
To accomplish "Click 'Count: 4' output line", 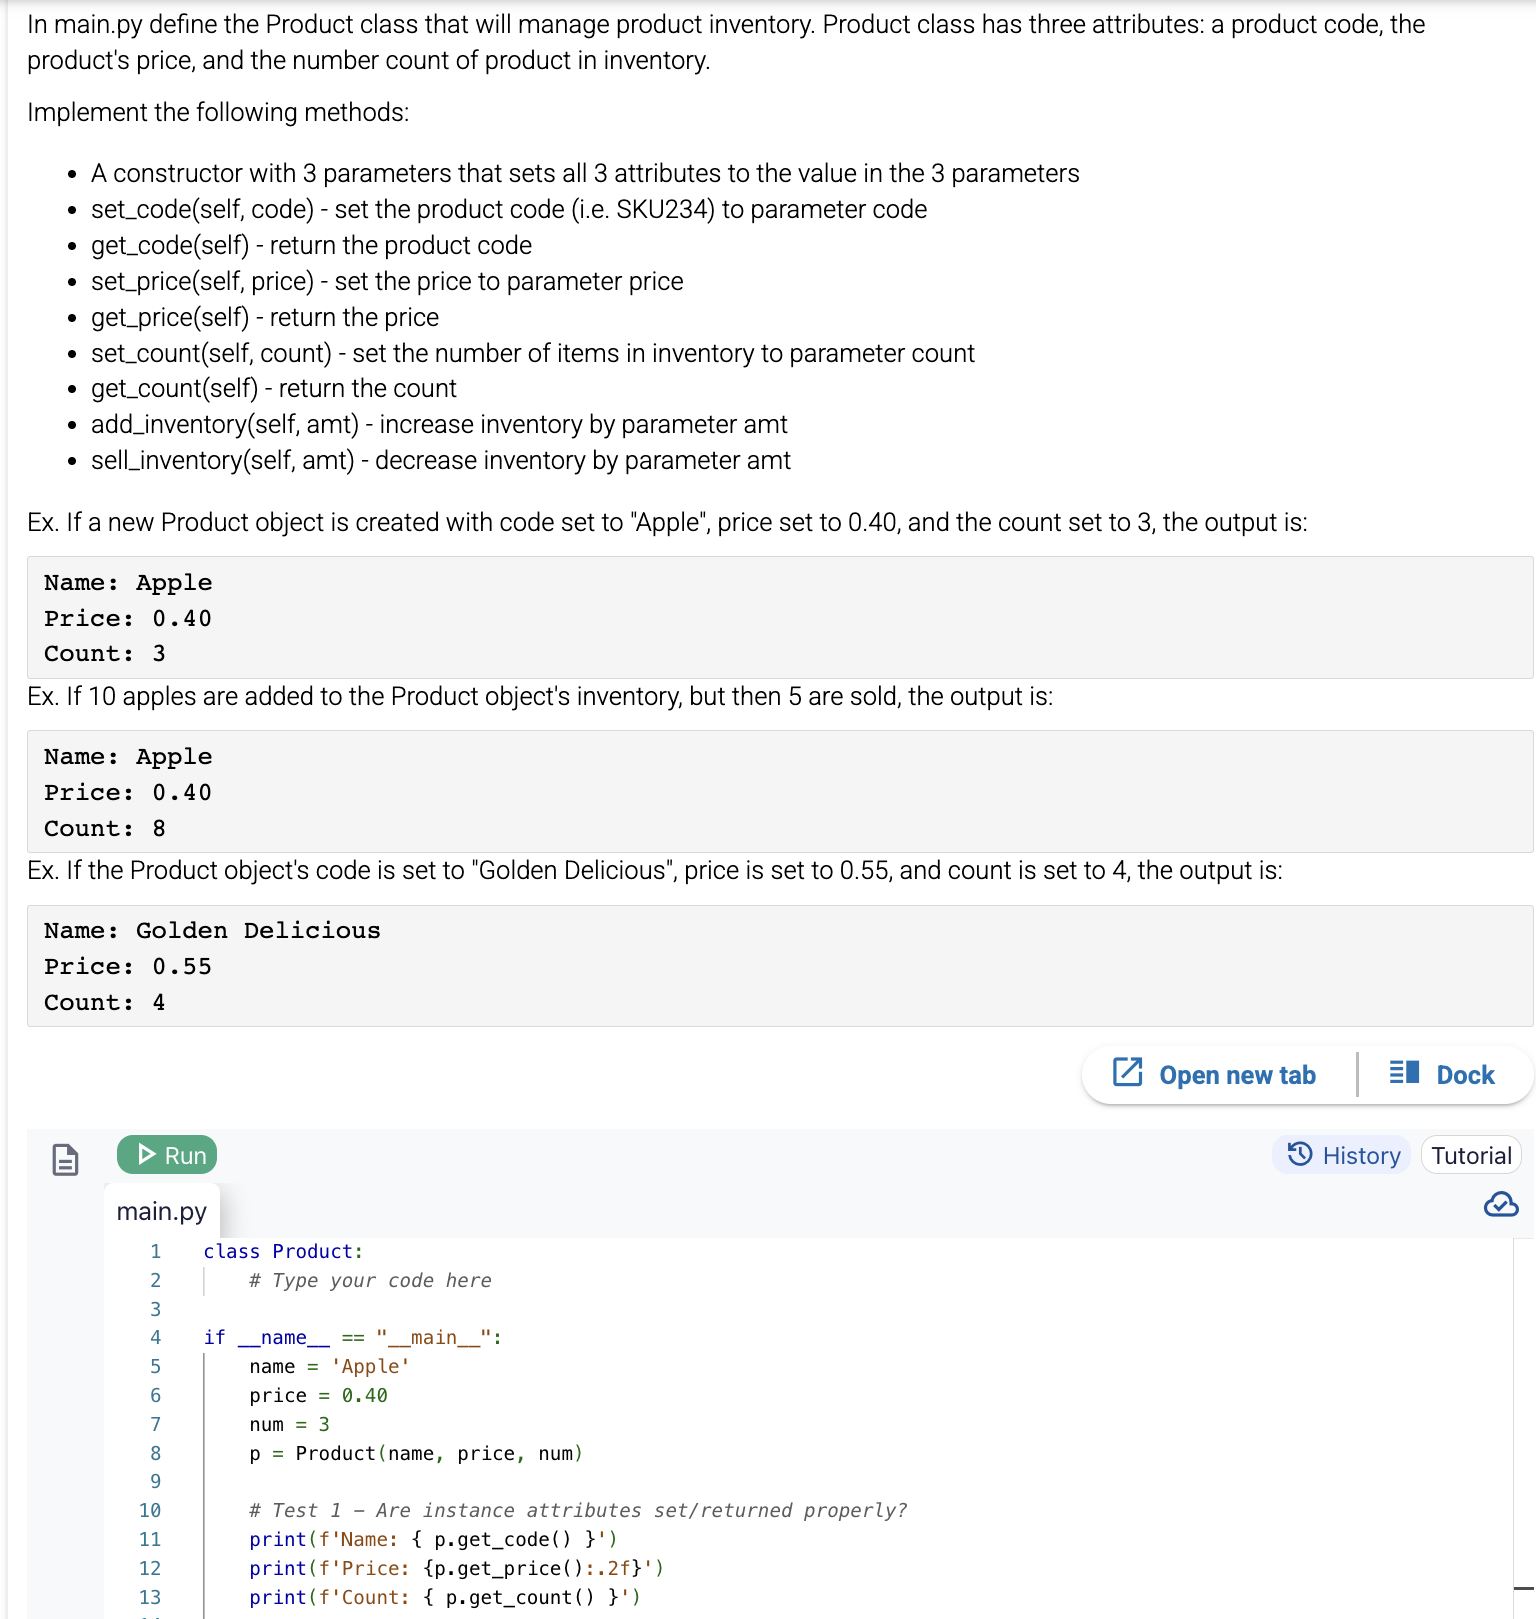I will [x=105, y=1002].
